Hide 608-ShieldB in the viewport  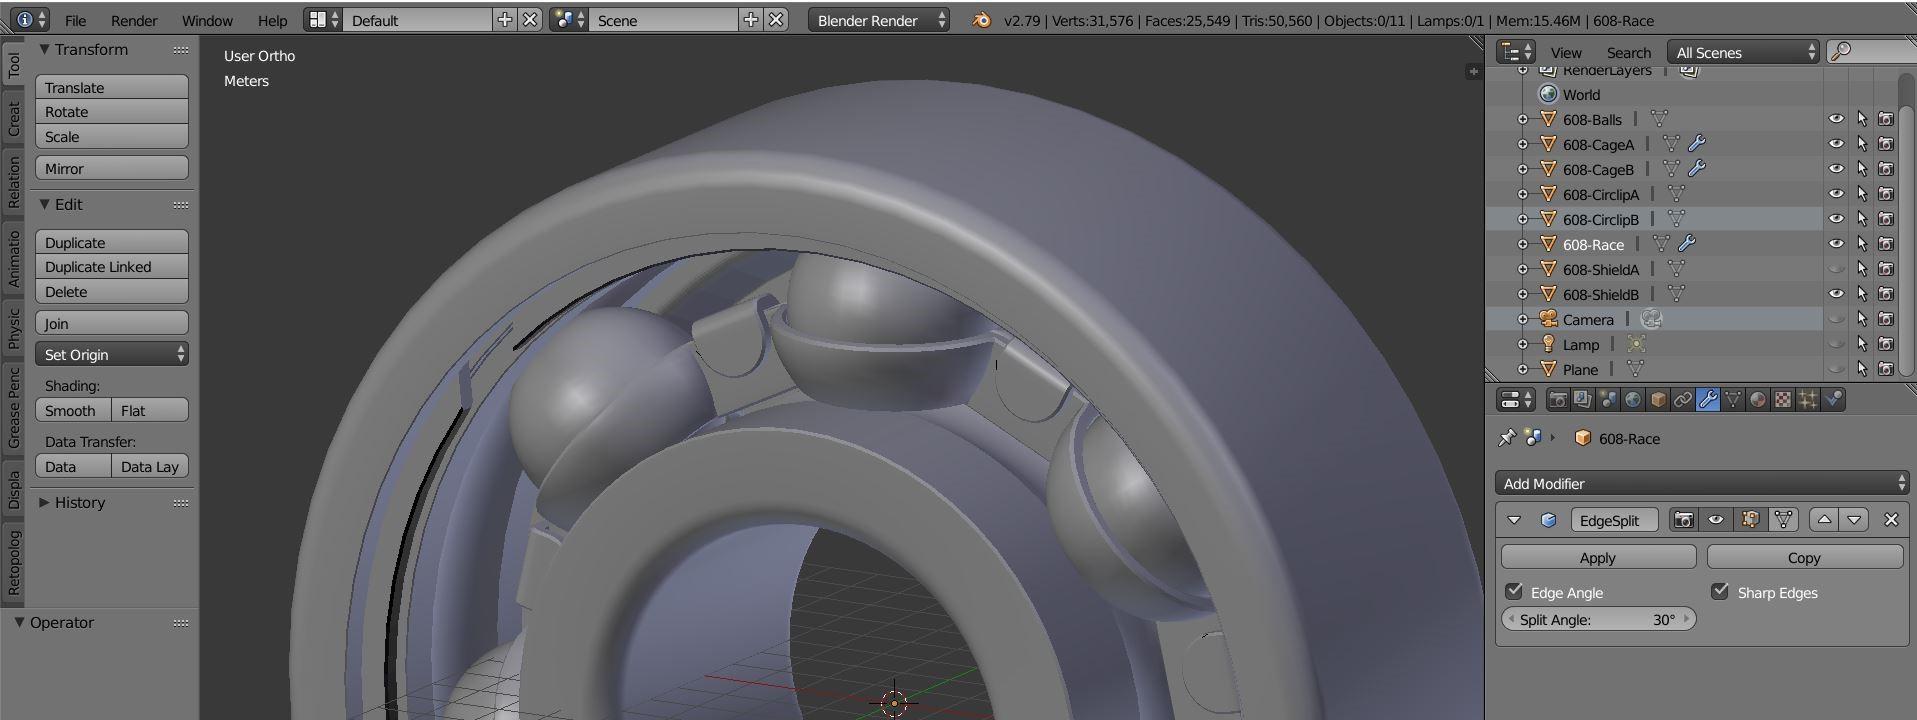[1836, 294]
